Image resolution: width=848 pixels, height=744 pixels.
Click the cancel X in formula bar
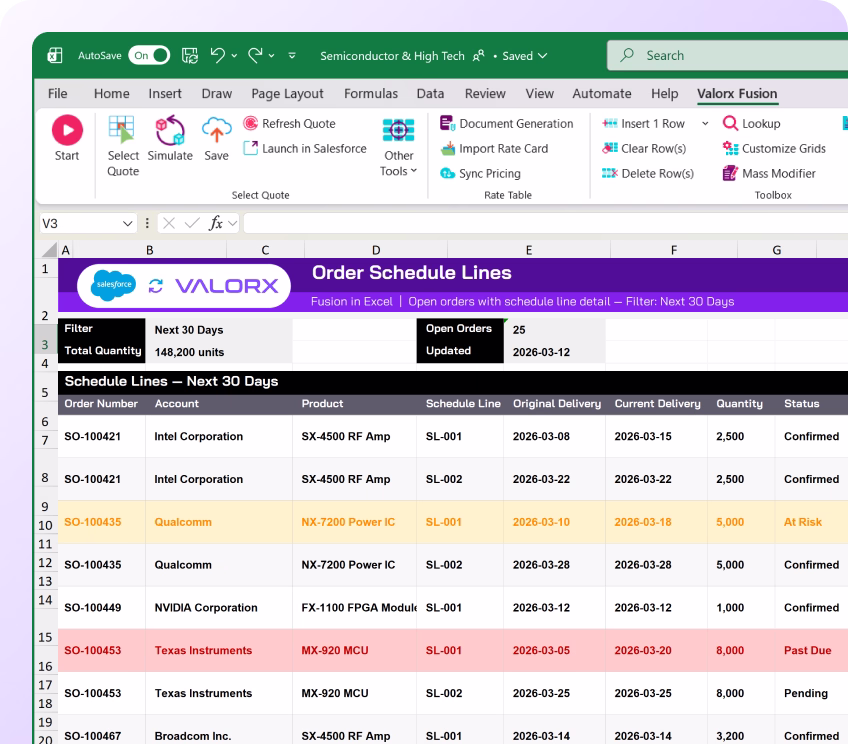click(x=169, y=223)
